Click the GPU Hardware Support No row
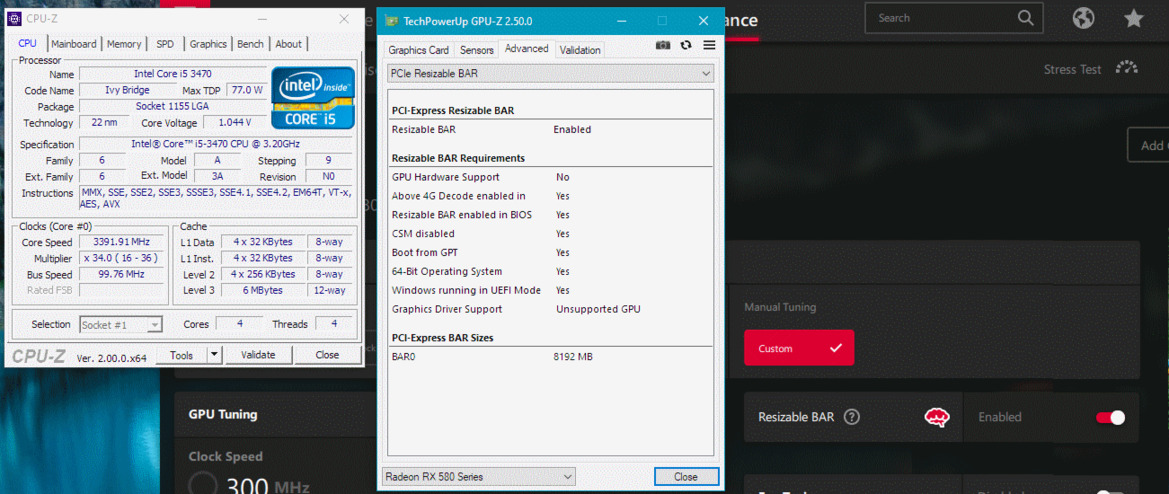Screen dimensions: 1169x494 pyautogui.click(x=550, y=177)
